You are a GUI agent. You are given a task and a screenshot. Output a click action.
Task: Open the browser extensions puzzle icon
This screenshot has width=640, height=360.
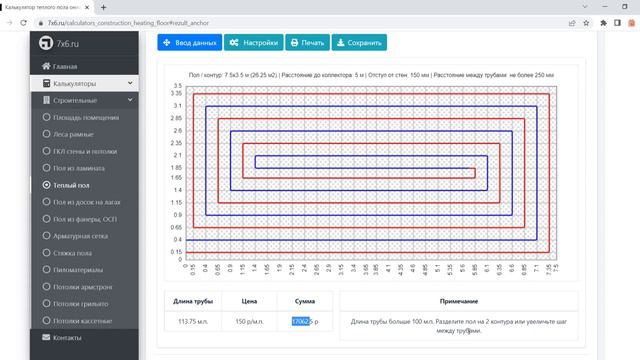click(x=603, y=23)
